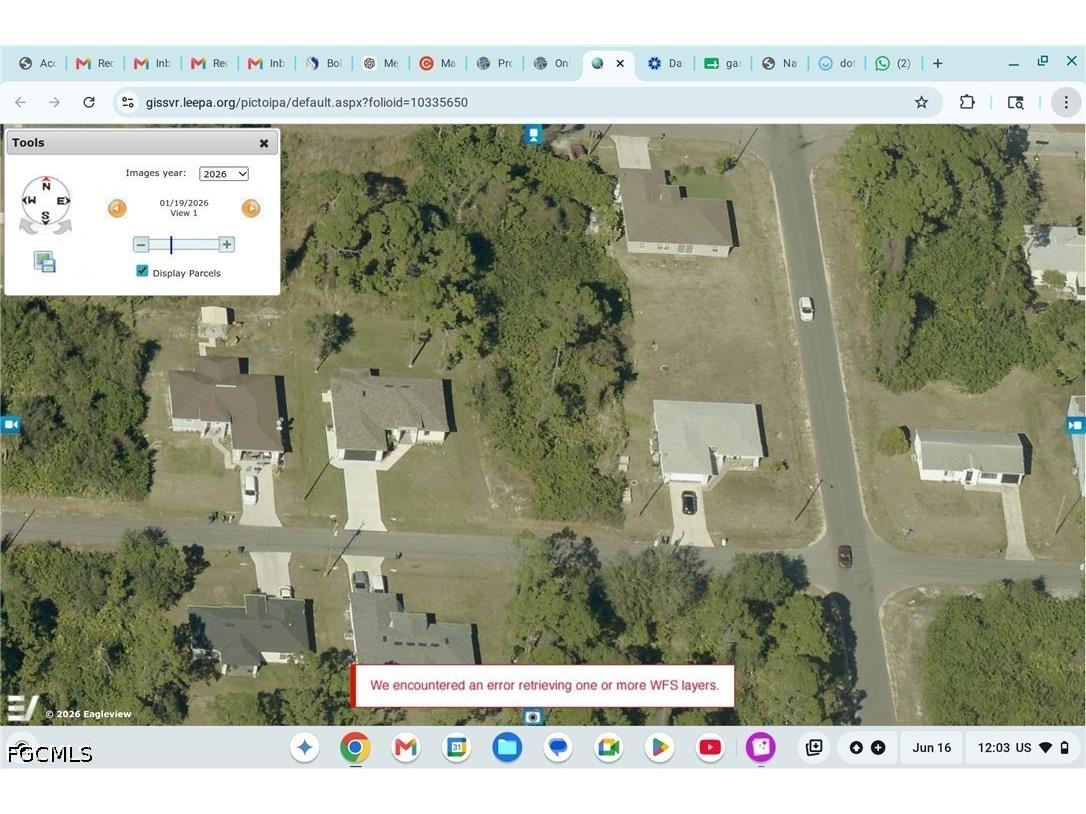Open Gmail from the shelf
The width and height of the screenshot is (1086, 814).
(x=406, y=747)
